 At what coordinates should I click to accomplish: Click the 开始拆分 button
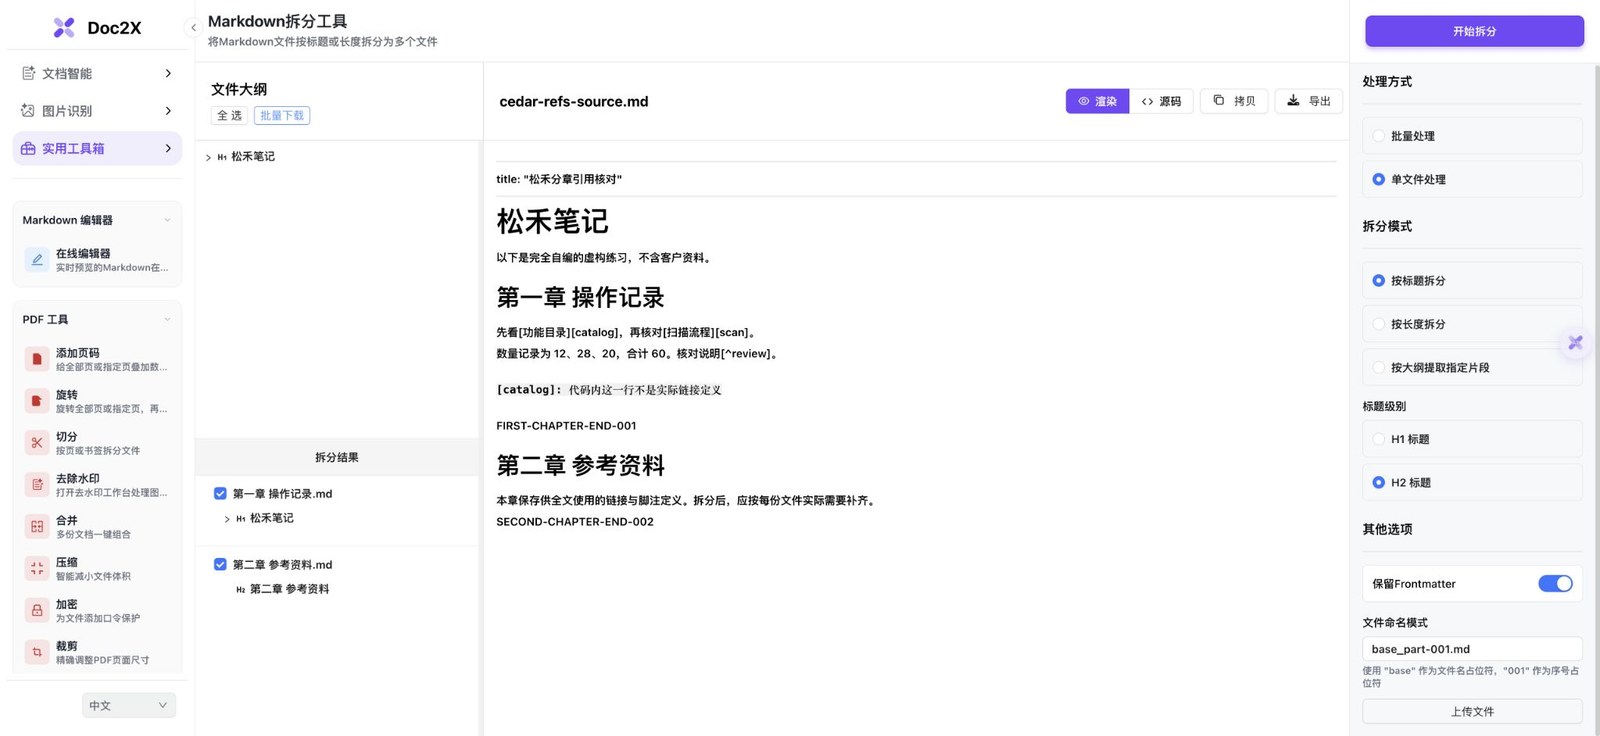[1474, 31]
